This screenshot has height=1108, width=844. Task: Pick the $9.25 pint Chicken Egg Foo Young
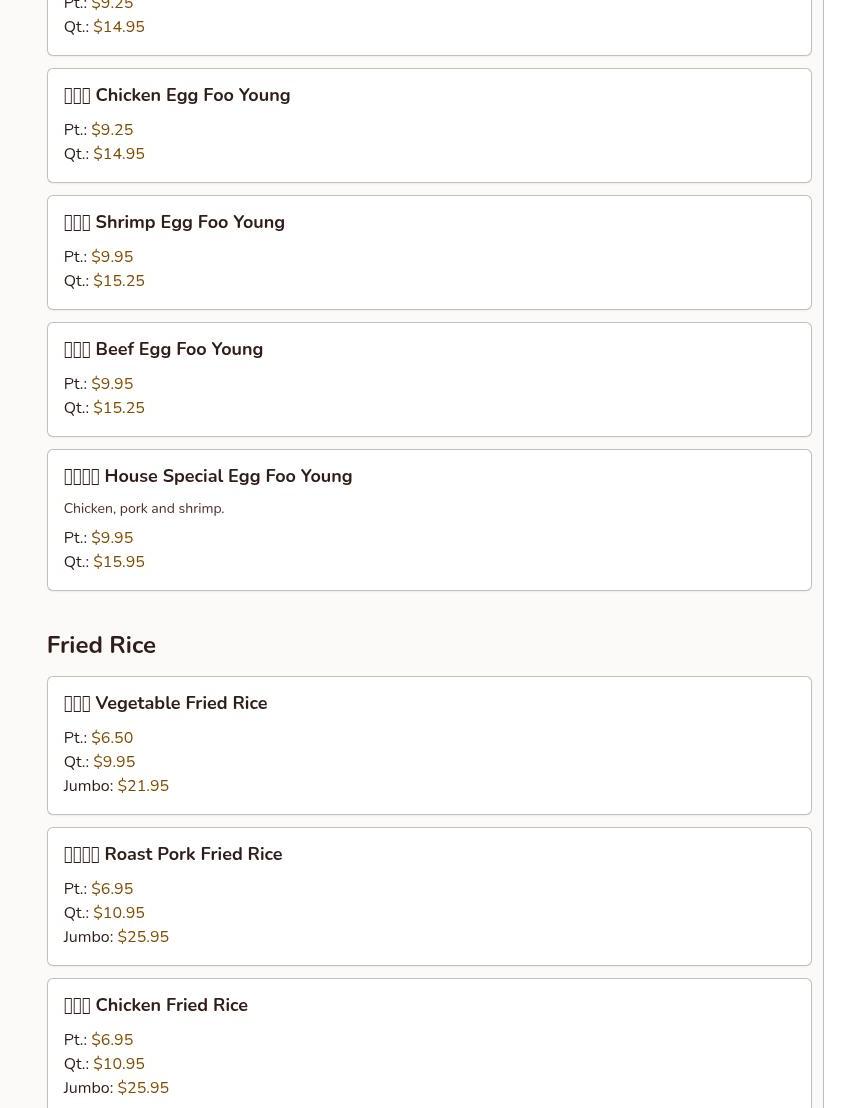112,130
